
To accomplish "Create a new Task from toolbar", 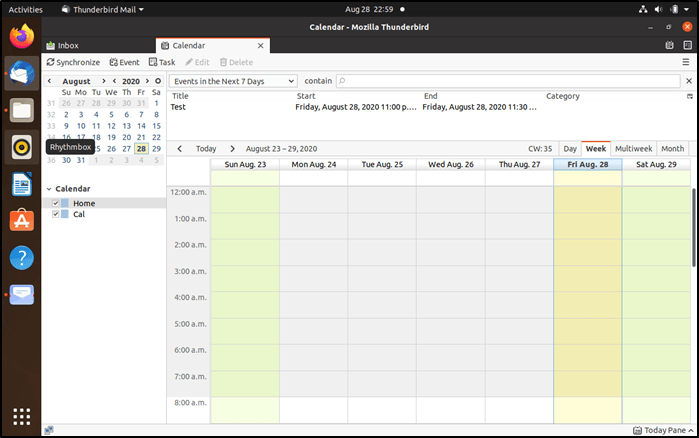I will tap(162, 62).
